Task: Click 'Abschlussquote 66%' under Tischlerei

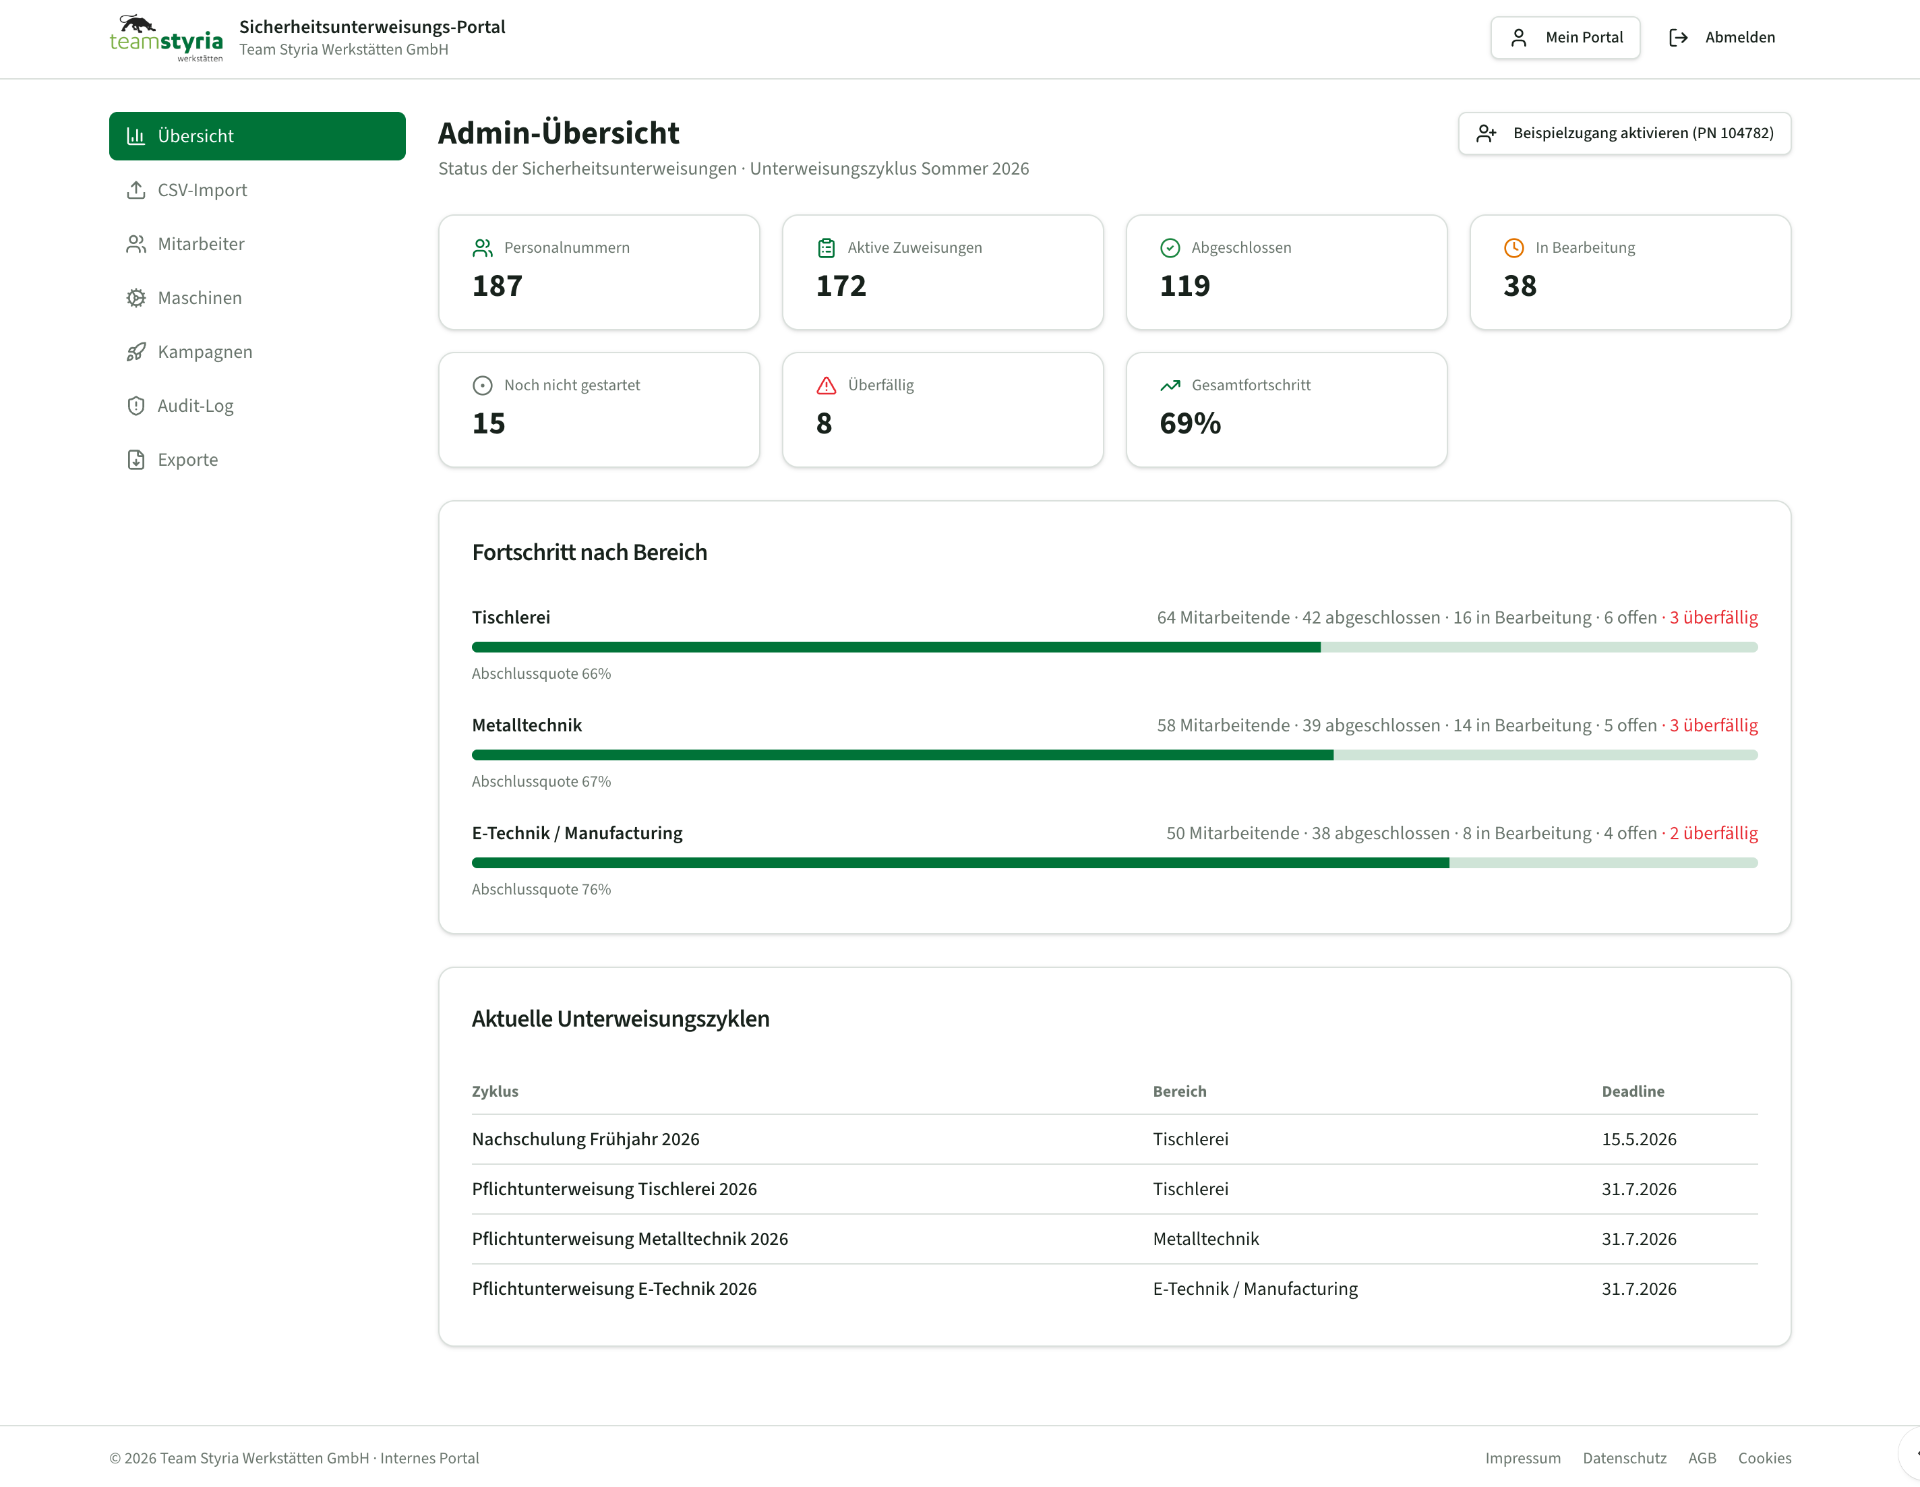Action: coord(541,674)
